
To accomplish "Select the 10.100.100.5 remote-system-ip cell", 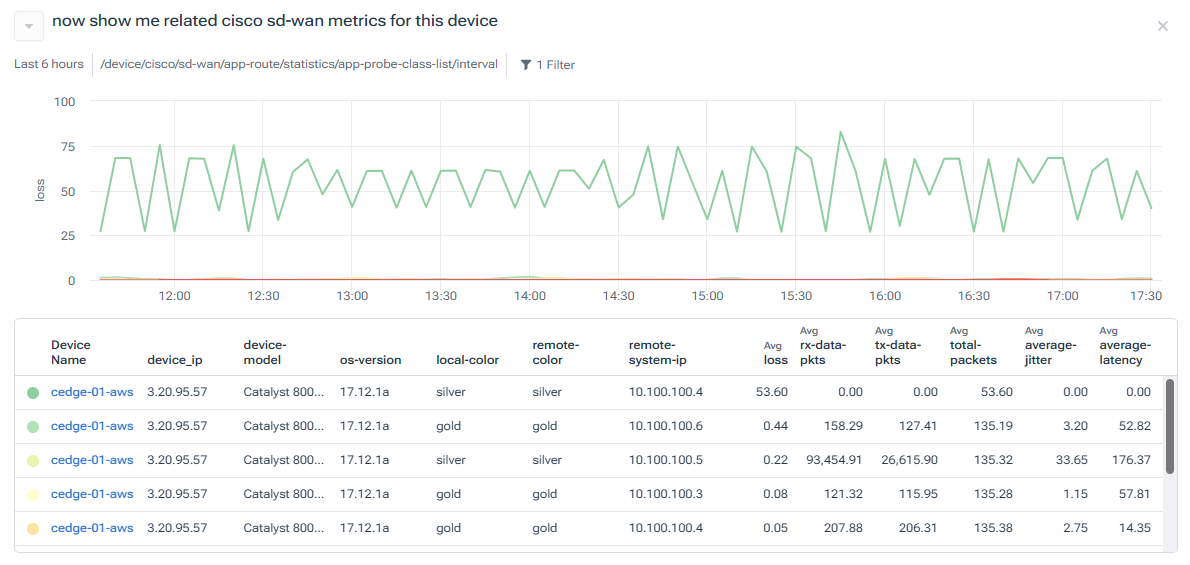I will tap(666, 460).
